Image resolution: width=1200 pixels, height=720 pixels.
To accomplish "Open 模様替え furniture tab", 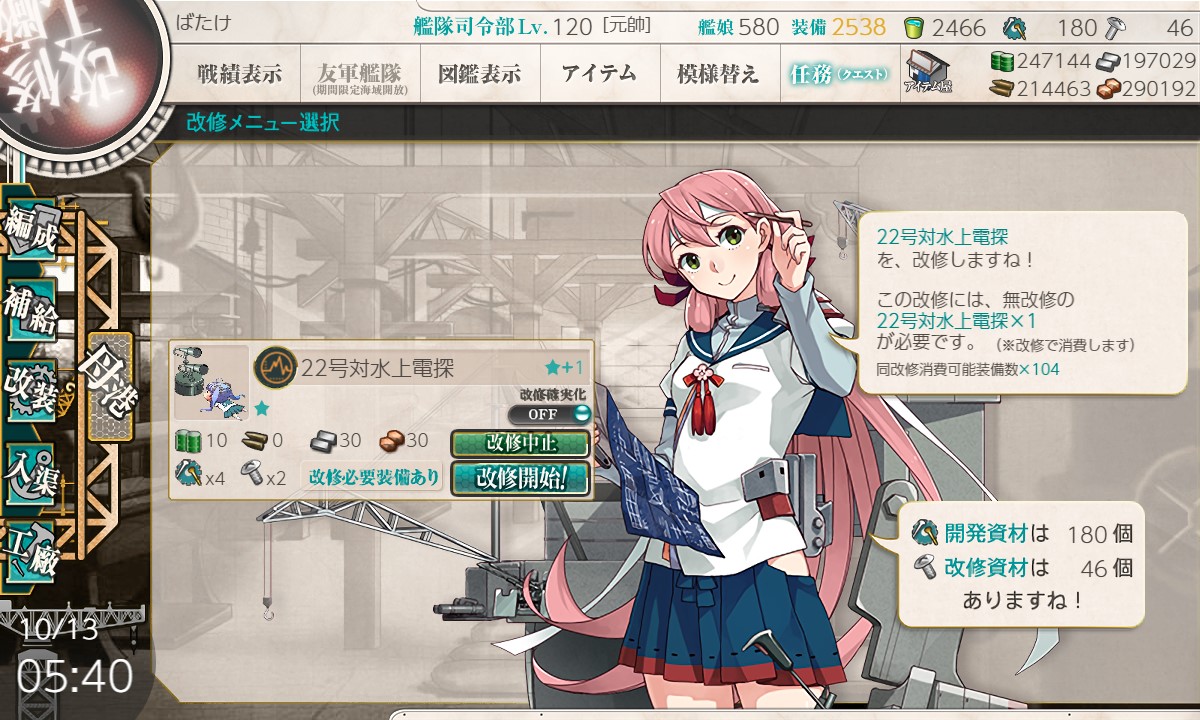I will point(718,74).
